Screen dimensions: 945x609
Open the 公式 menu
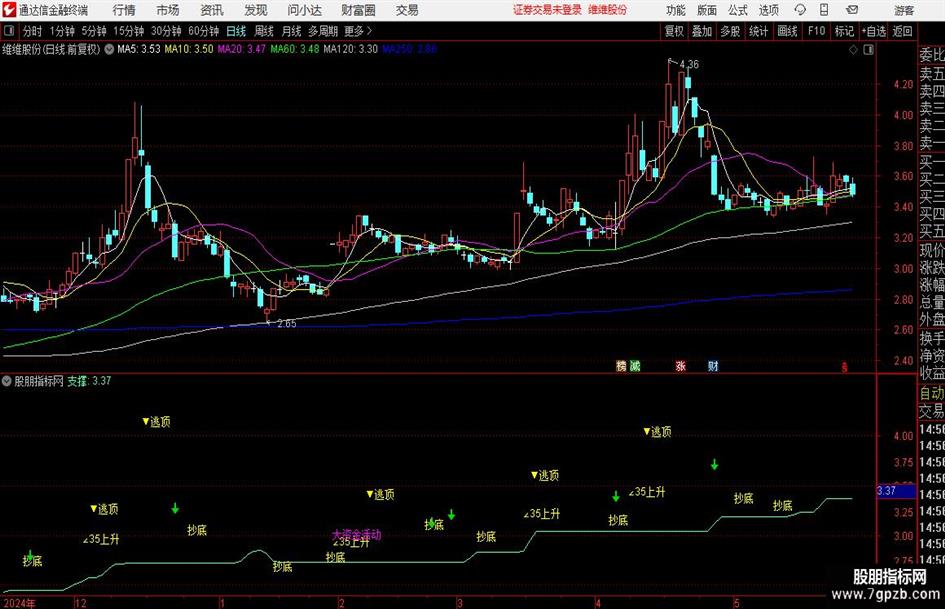(x=738, y=10)
